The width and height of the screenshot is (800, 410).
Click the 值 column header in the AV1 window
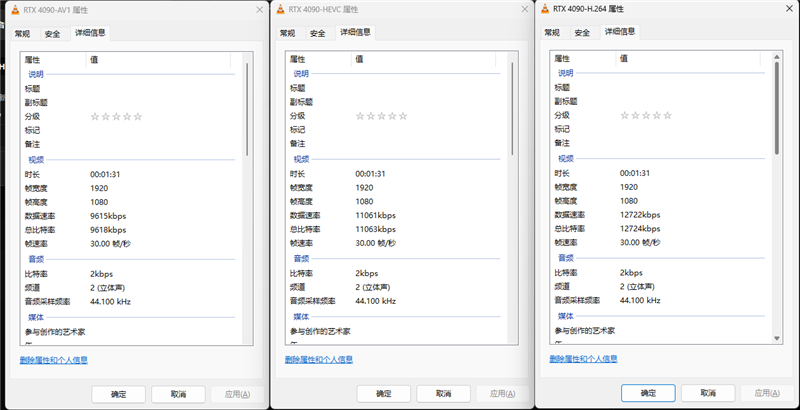pyautogui.click(x=159, y=60)
